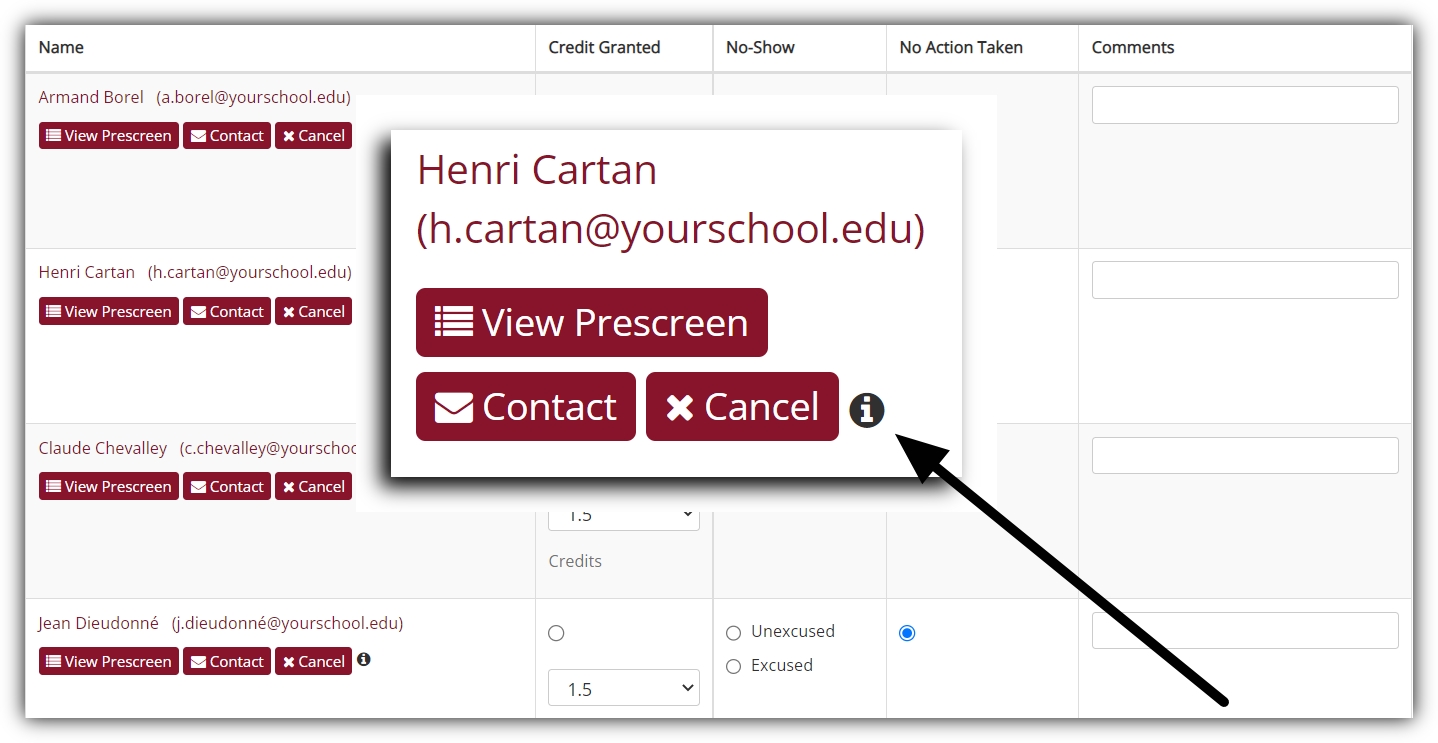Click comments field for Claude Chevalley
1438x743 pixels.
[x=1244, y=456]
